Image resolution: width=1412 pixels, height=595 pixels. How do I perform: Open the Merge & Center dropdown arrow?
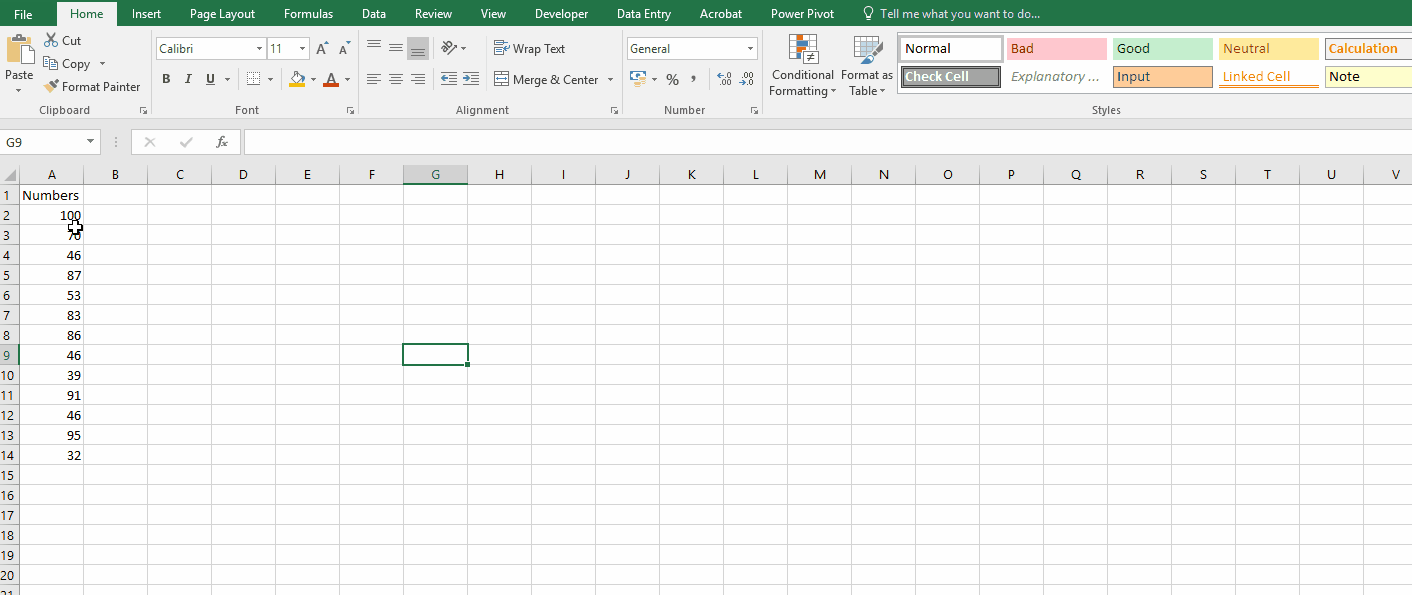click(610, 79)
